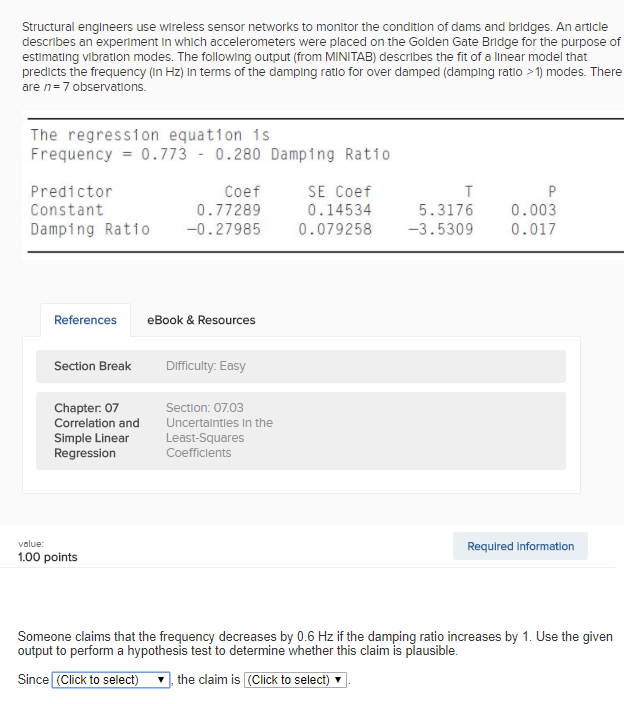Click the Constant predictor row label

[x=66, y=210]
